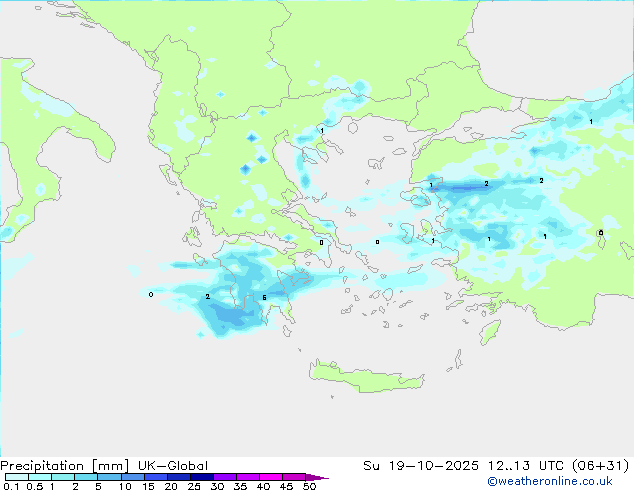This screenshot has width=634, height=490.
Task: Click the 0.5 to 1 mm legend swatch
Action: [x=40, y=477]
